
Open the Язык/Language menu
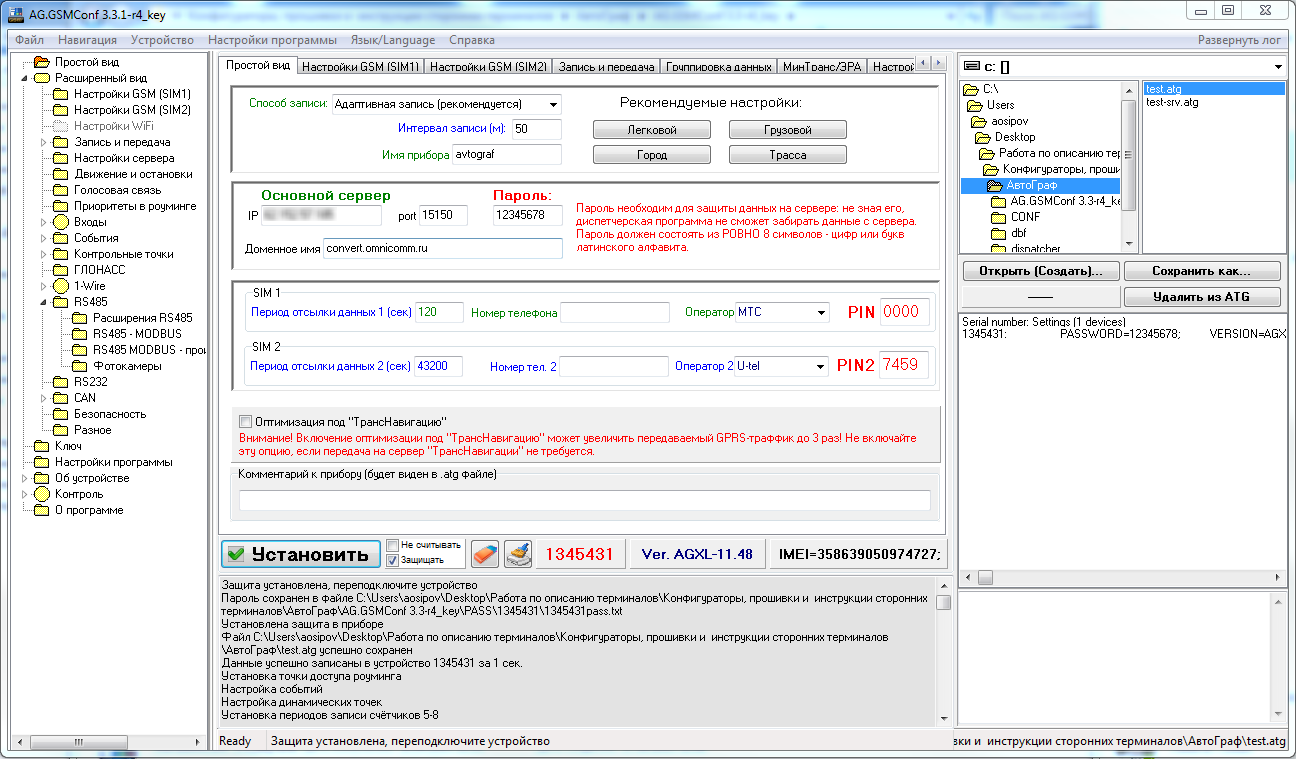[392, 40]
